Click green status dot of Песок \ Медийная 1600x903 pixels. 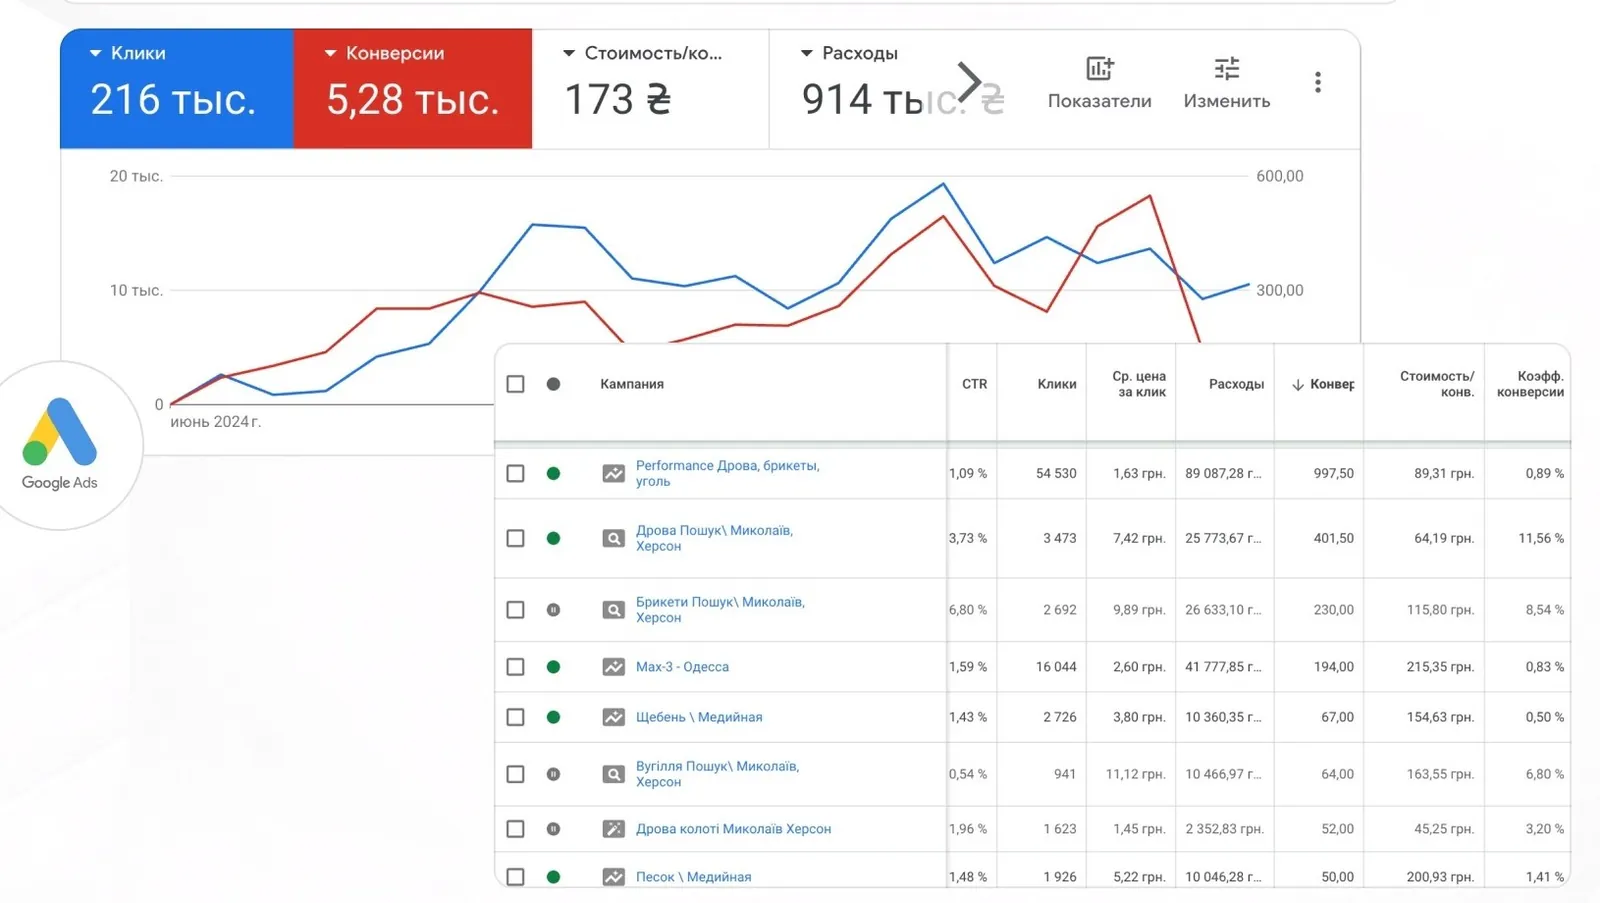coord(553,877)
